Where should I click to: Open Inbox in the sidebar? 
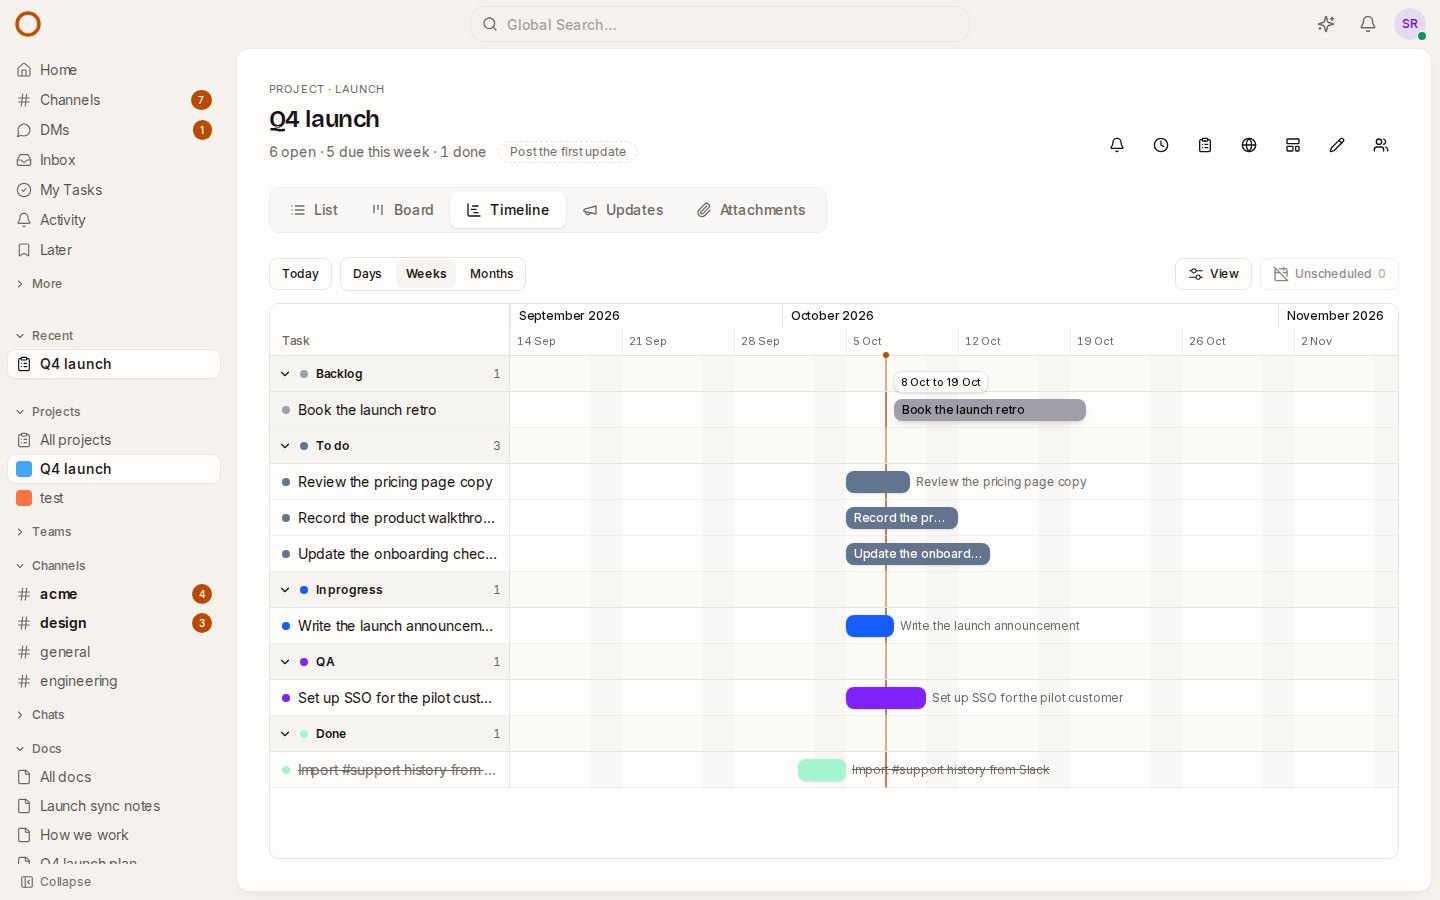click(114, 160)
